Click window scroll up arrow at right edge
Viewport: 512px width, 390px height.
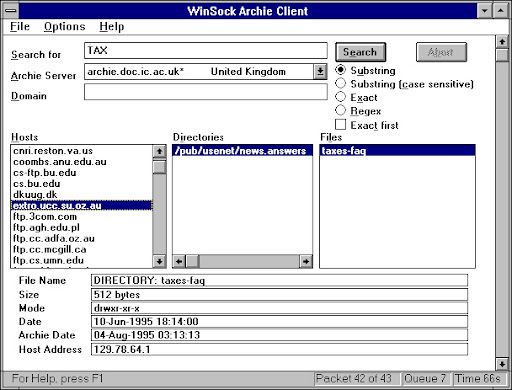(x=502, y=42)
